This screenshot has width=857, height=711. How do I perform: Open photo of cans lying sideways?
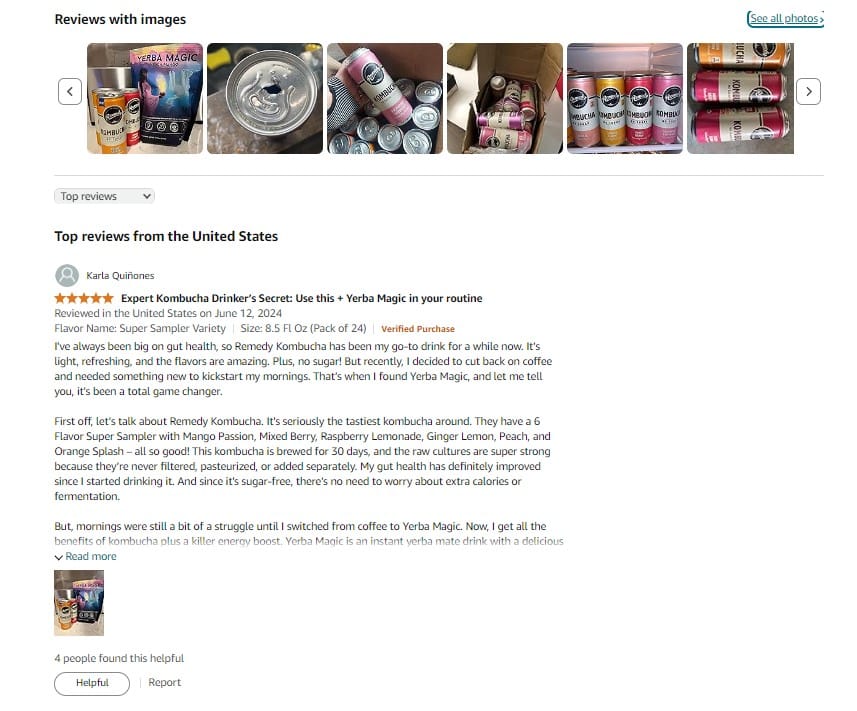coord(740,98)
